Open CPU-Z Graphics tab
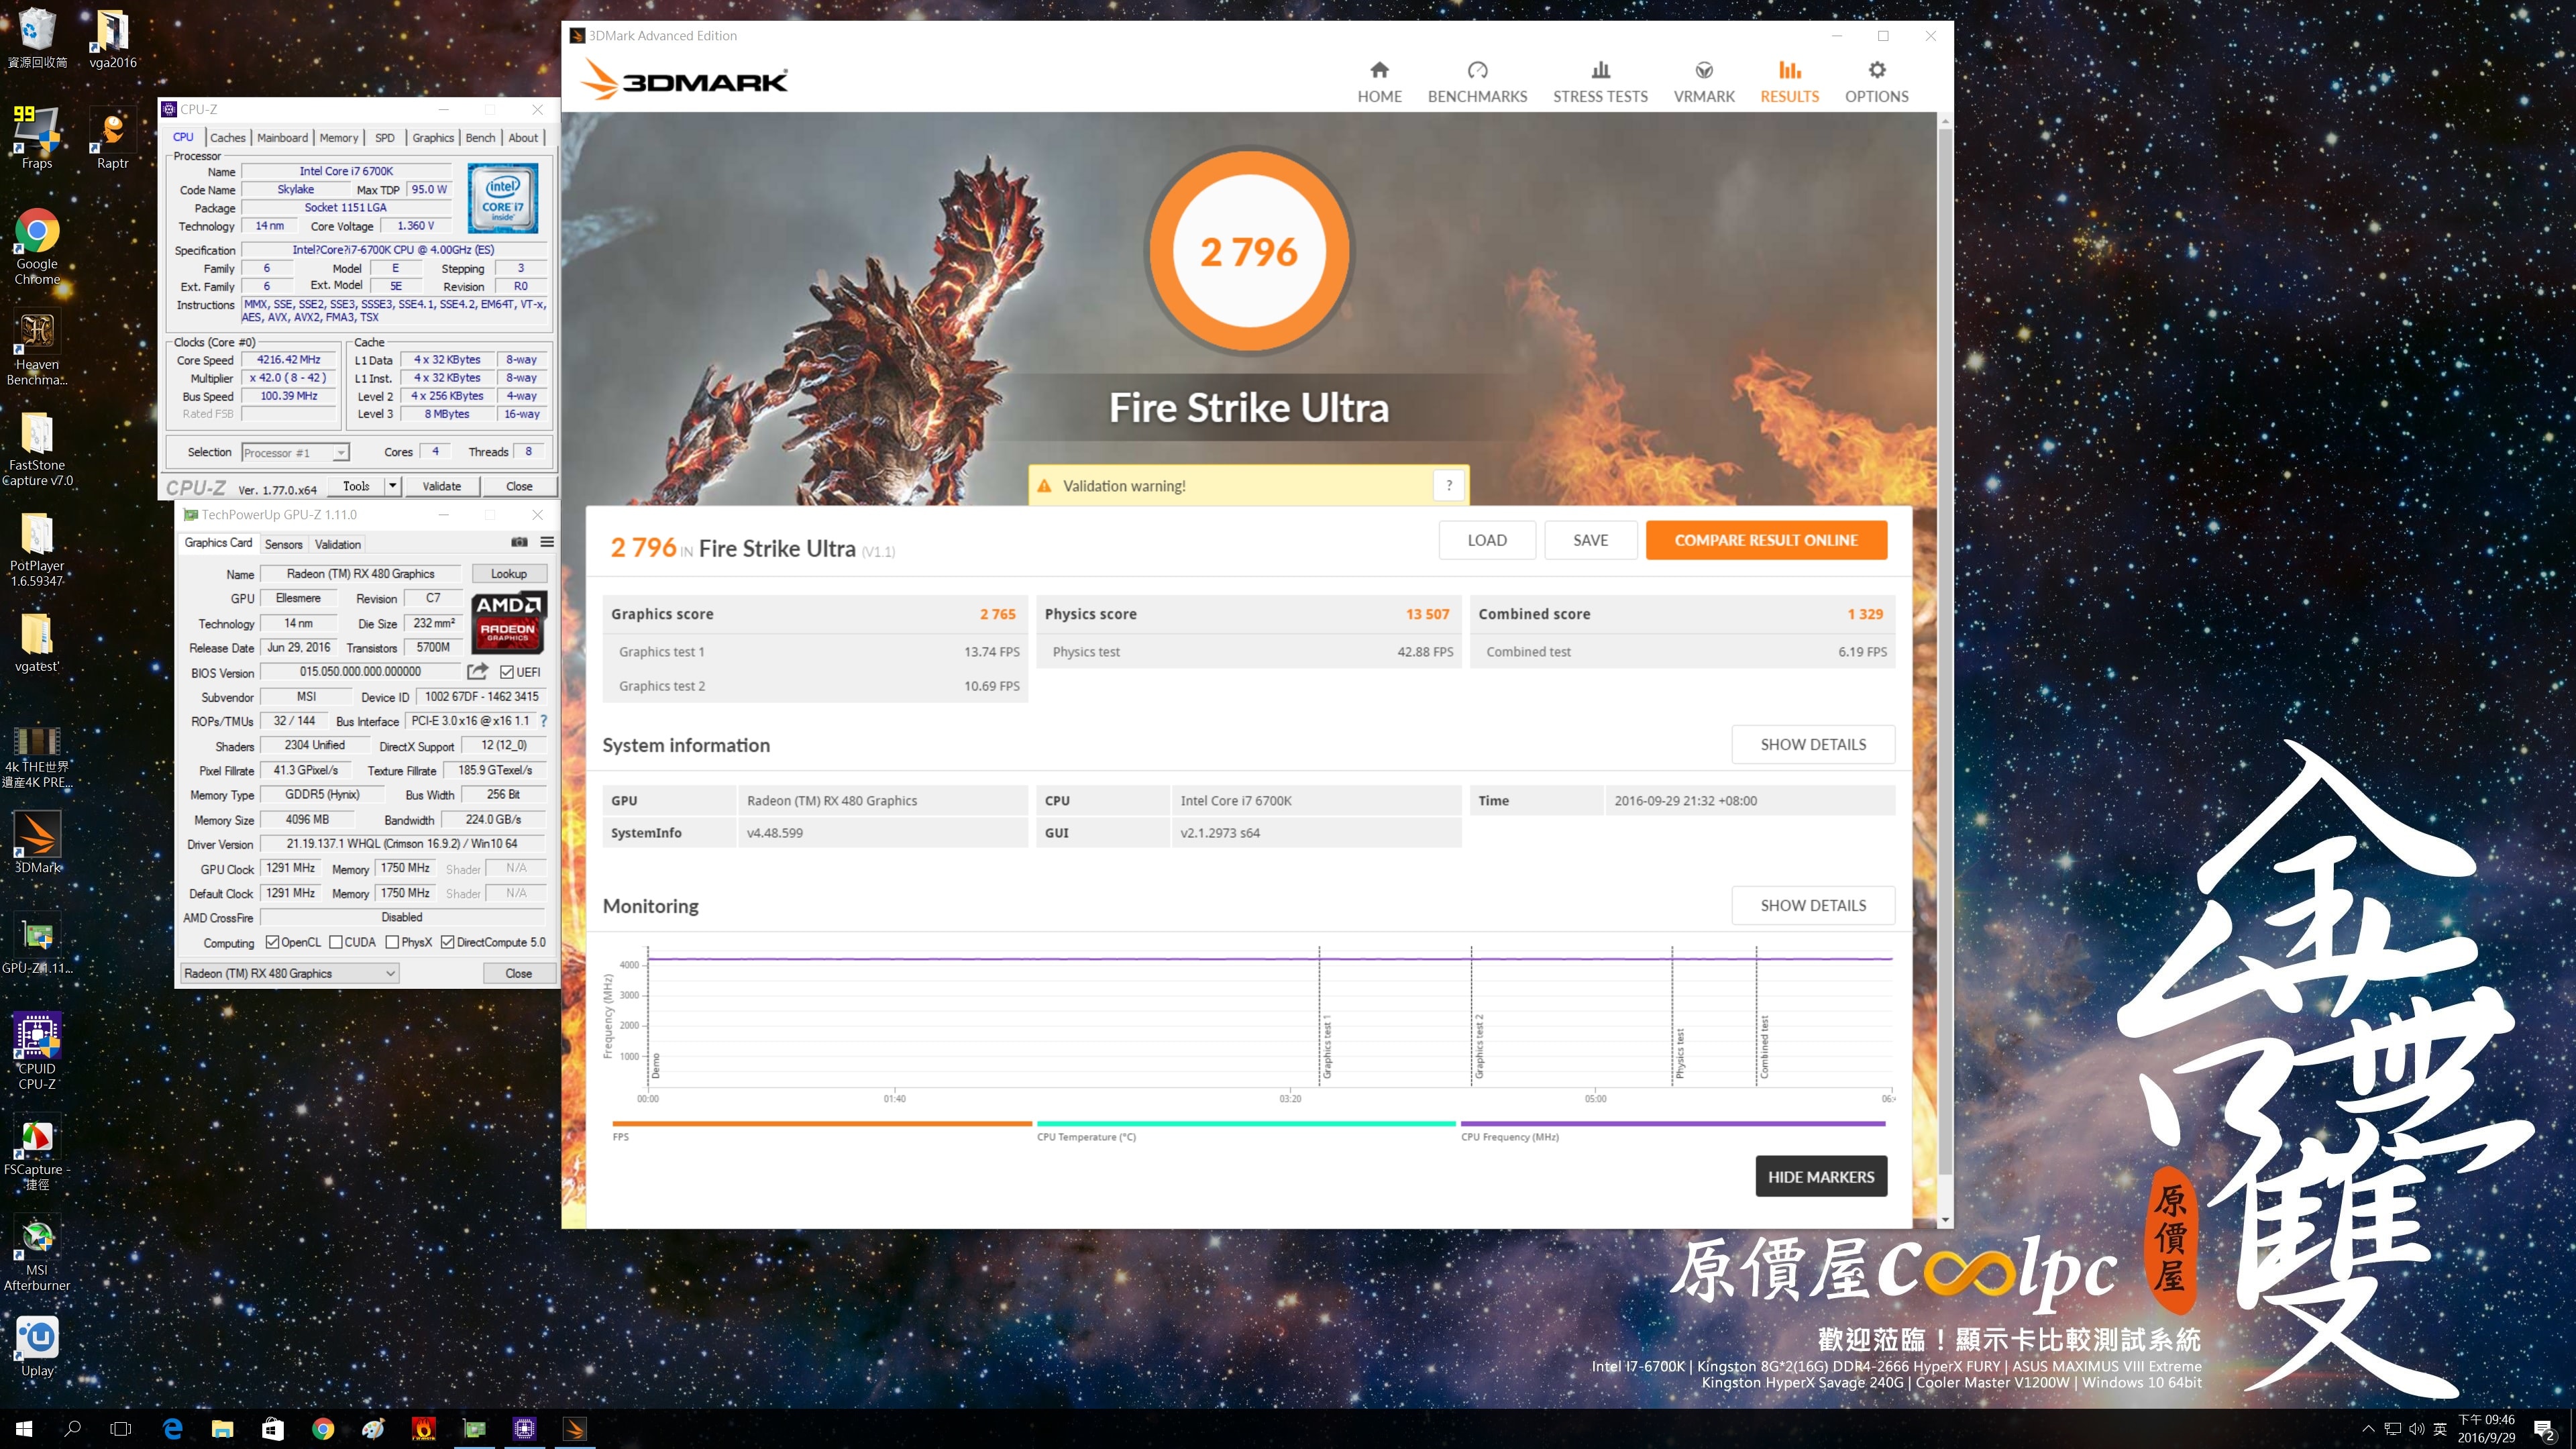Image resolution: width=2576 pixels, height=1449 pixels. tap(433, 138)
